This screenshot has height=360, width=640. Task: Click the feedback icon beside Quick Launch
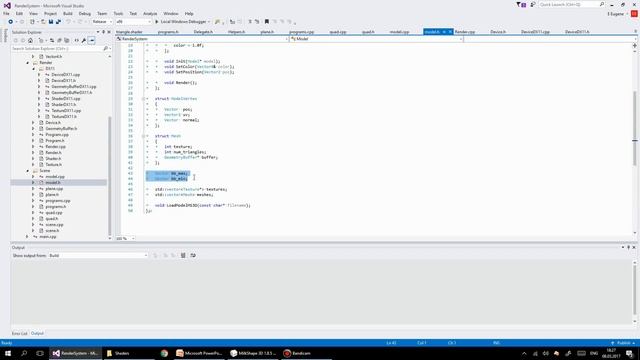pos(533,4)
